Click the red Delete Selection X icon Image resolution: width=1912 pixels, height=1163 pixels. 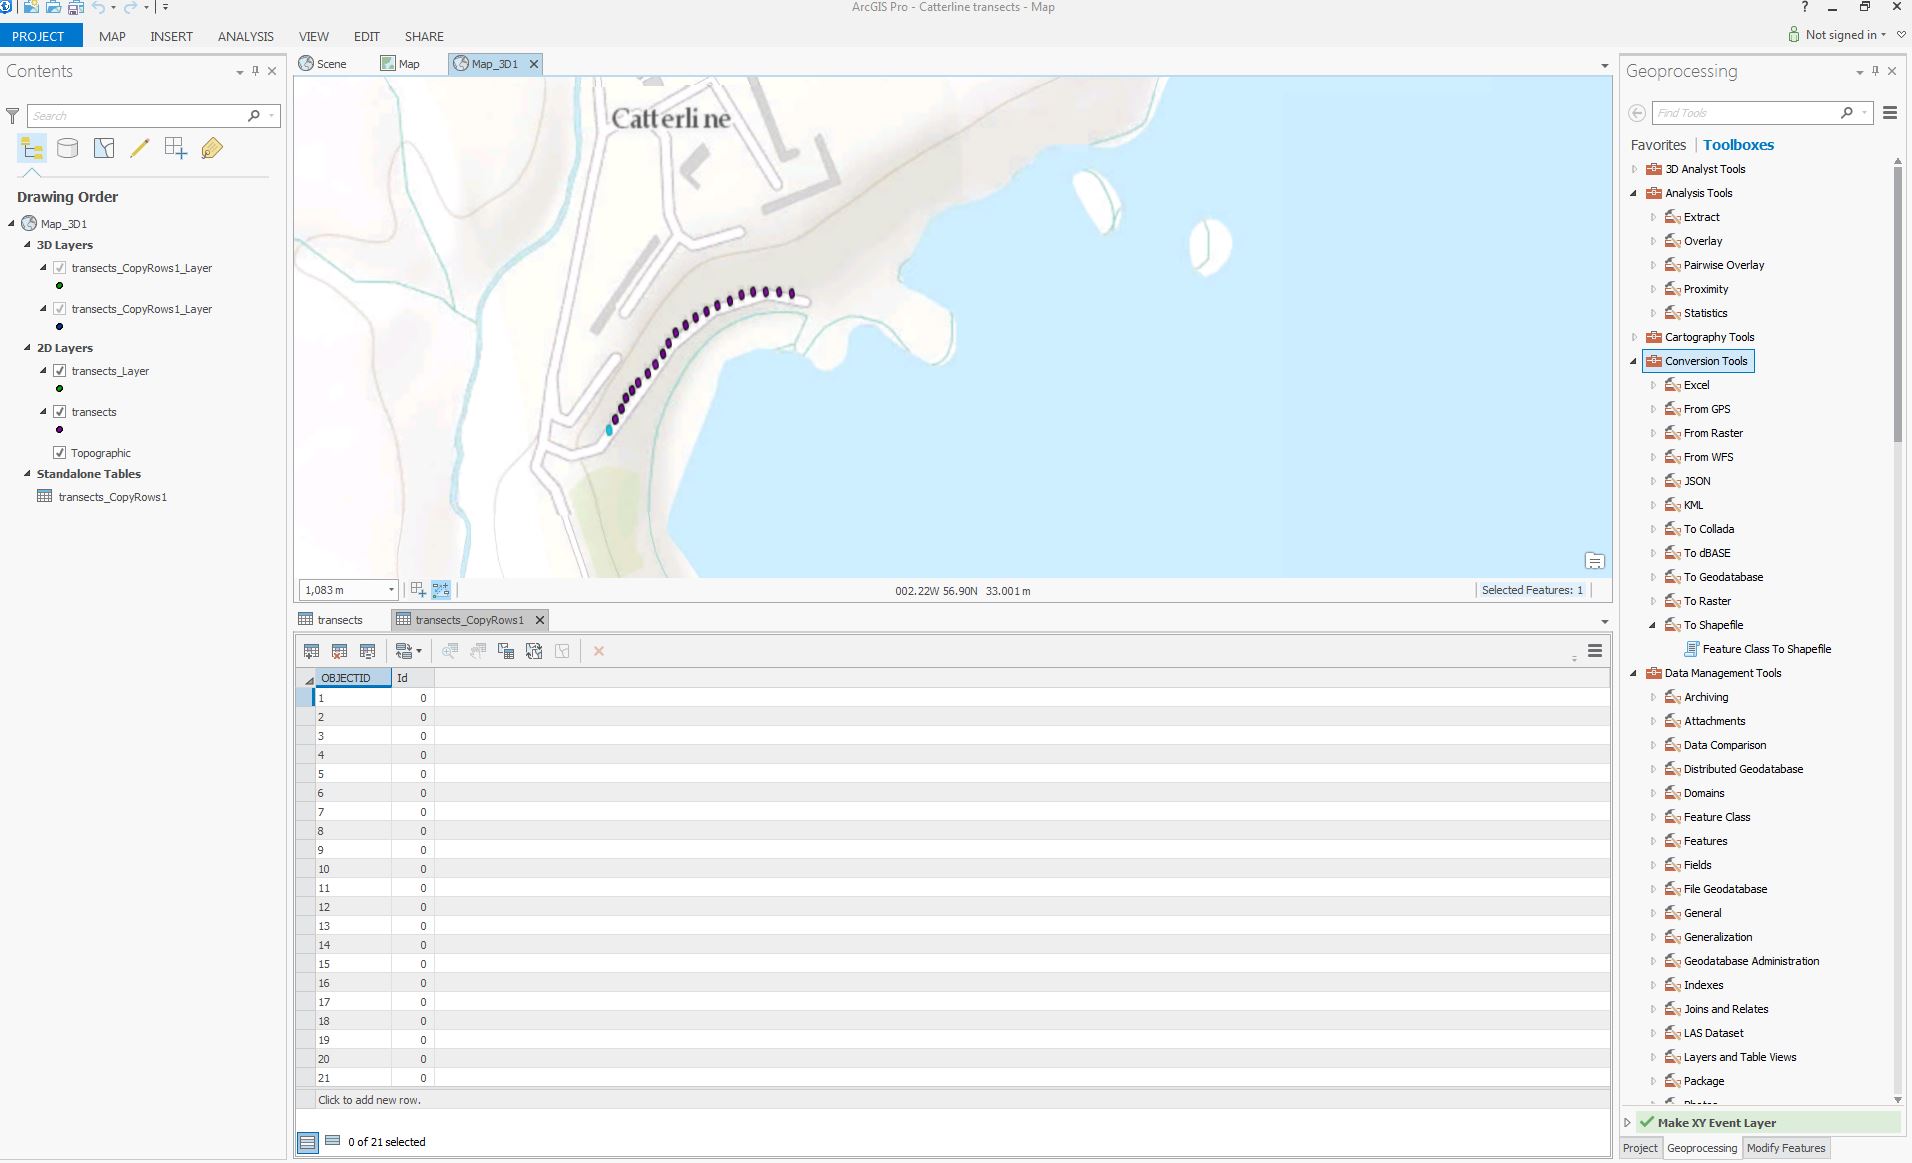pos(599,651)
